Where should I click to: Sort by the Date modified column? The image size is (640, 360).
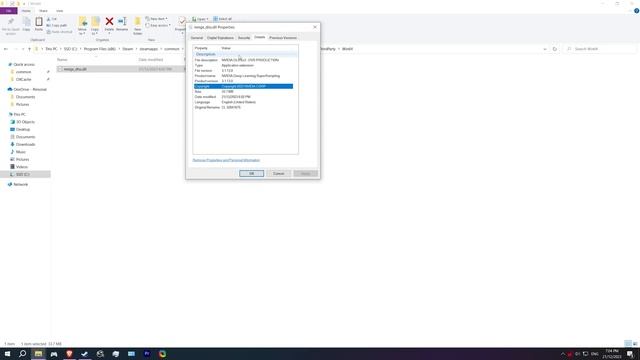(151, 60)
